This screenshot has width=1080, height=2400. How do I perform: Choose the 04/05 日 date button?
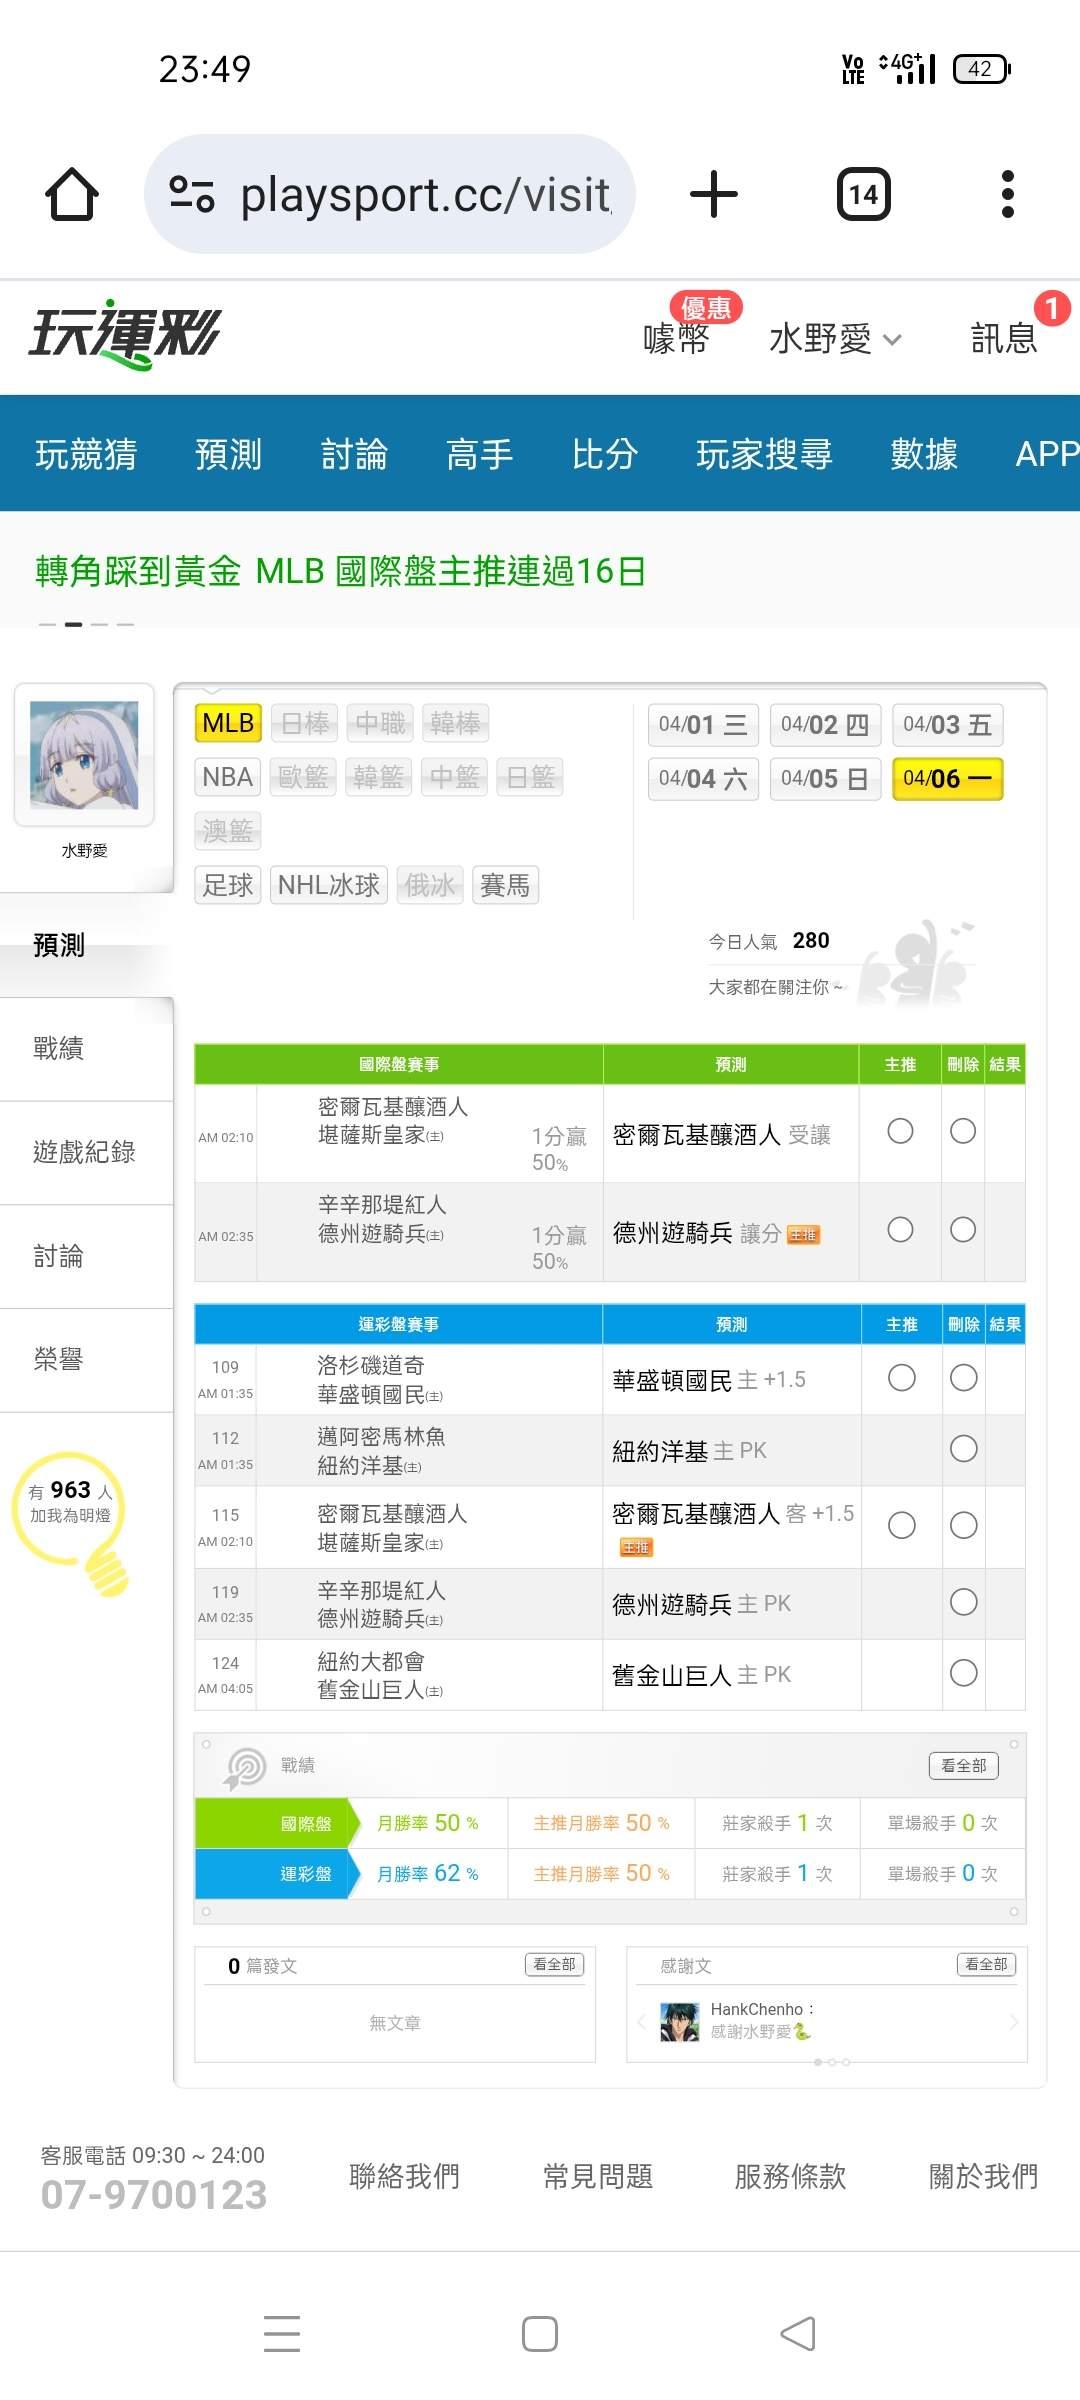tap(824, 779)
